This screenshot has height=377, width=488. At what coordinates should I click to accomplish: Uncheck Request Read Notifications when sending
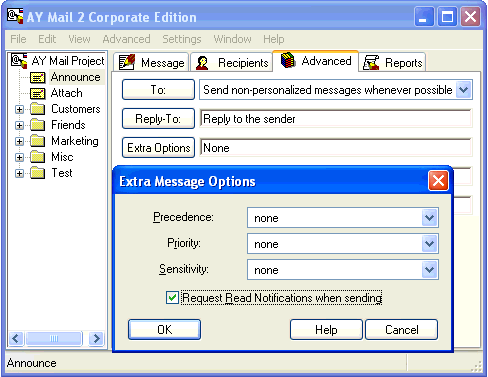[x=172, y=298]
